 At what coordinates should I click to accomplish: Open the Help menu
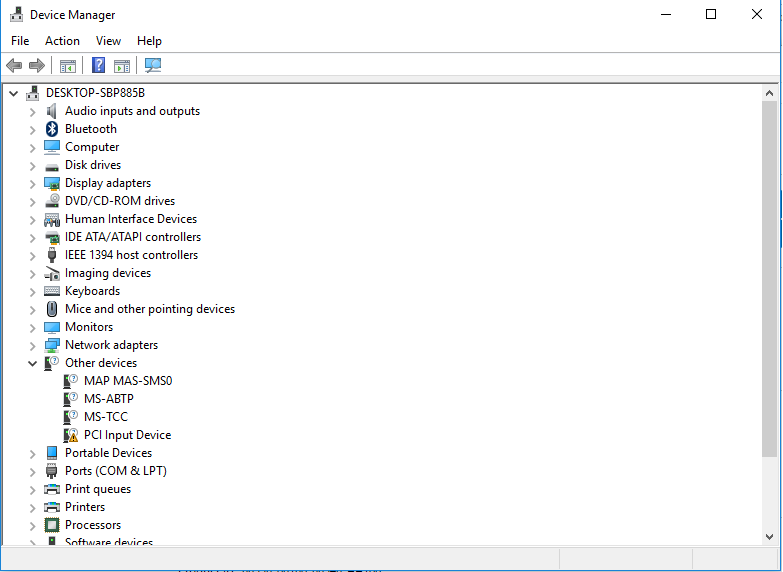149,41
